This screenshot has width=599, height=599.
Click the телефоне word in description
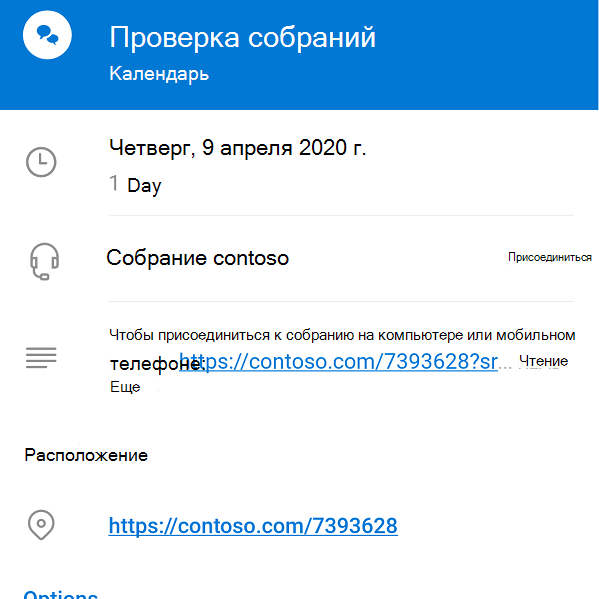click(x=157, y=364)
